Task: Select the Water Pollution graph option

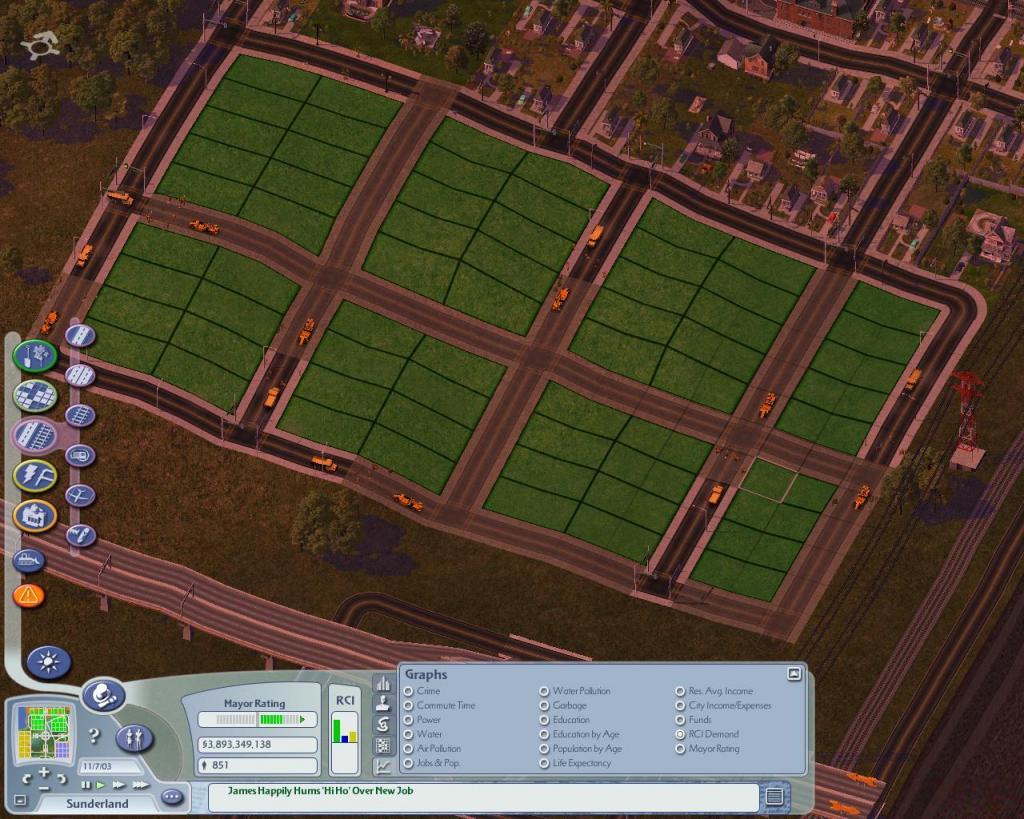Action: click(544, 691)
